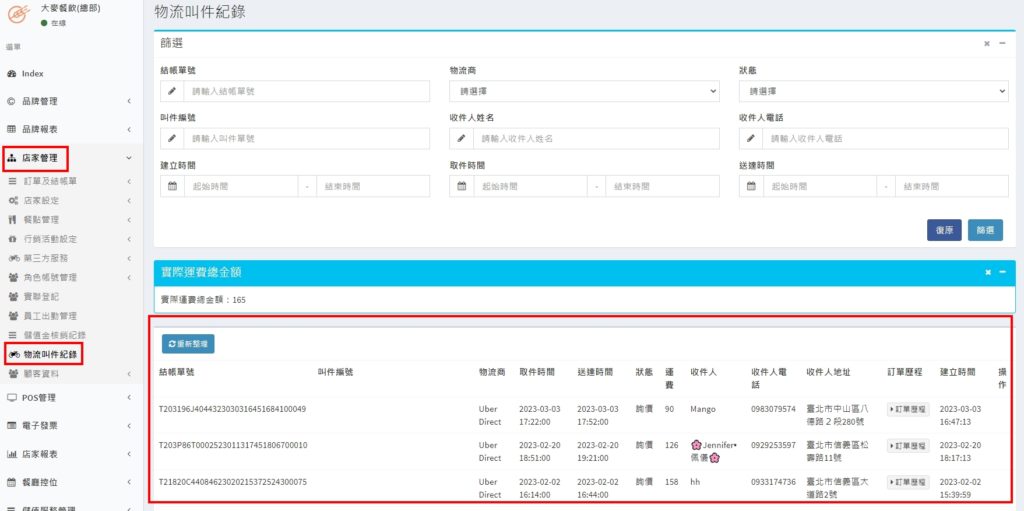Collapse the 篩選 filter panel with minus icon
The height and width of the screenshot is (511, 1024).
[x=1002, y=44]
